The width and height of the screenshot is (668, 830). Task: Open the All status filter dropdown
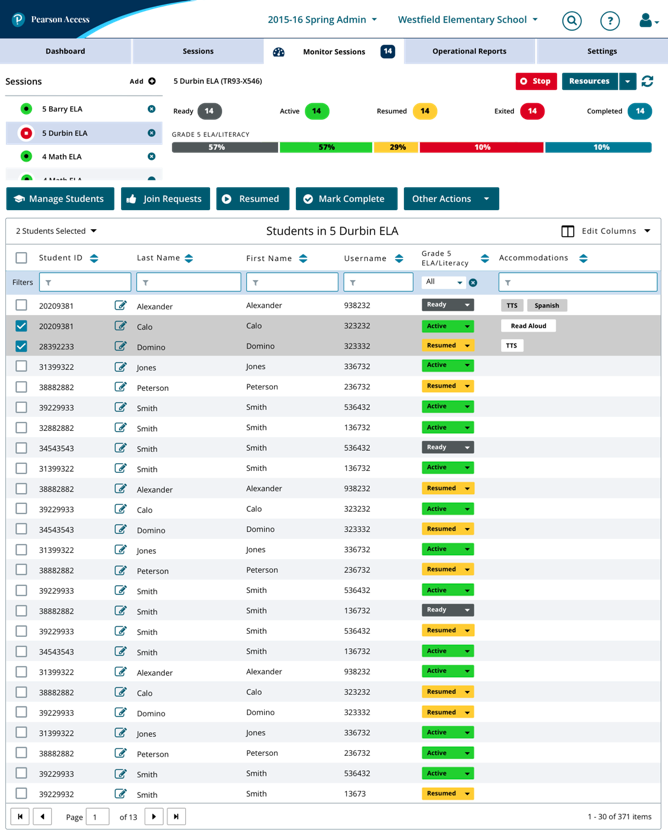[x=444, y=282]
